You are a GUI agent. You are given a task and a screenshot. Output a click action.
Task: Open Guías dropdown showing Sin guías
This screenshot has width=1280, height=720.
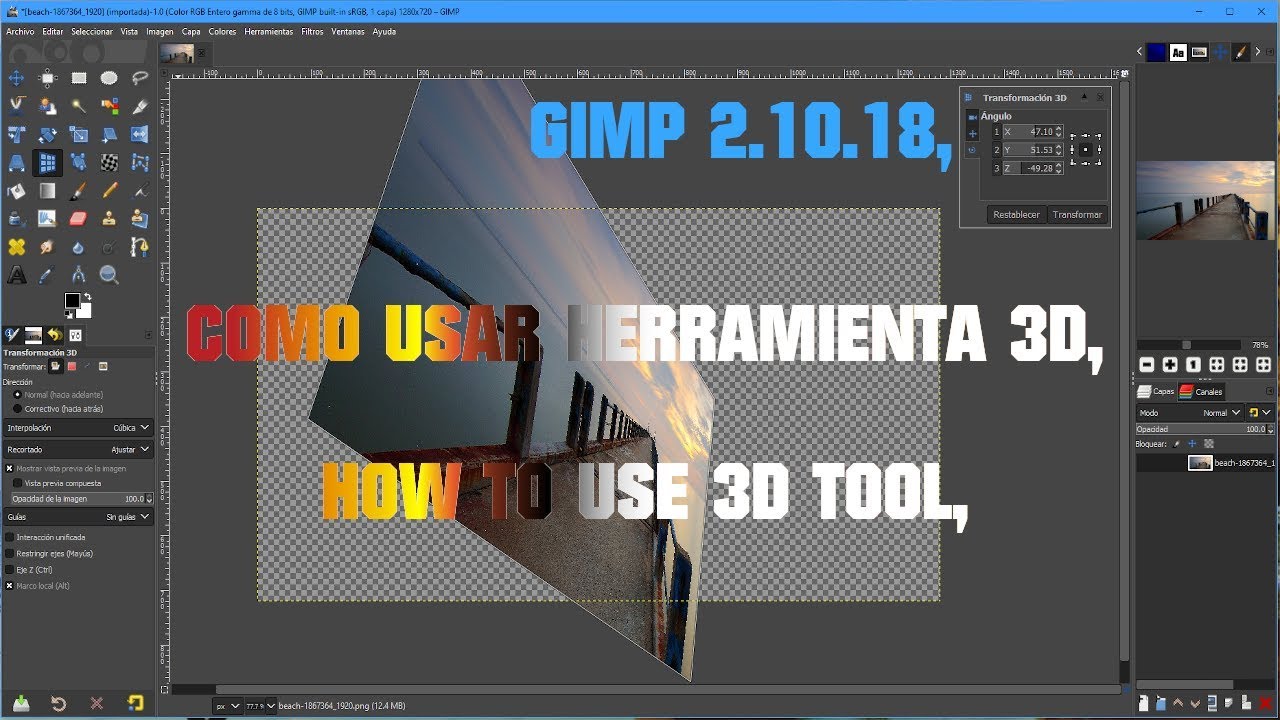pos(78,516)
